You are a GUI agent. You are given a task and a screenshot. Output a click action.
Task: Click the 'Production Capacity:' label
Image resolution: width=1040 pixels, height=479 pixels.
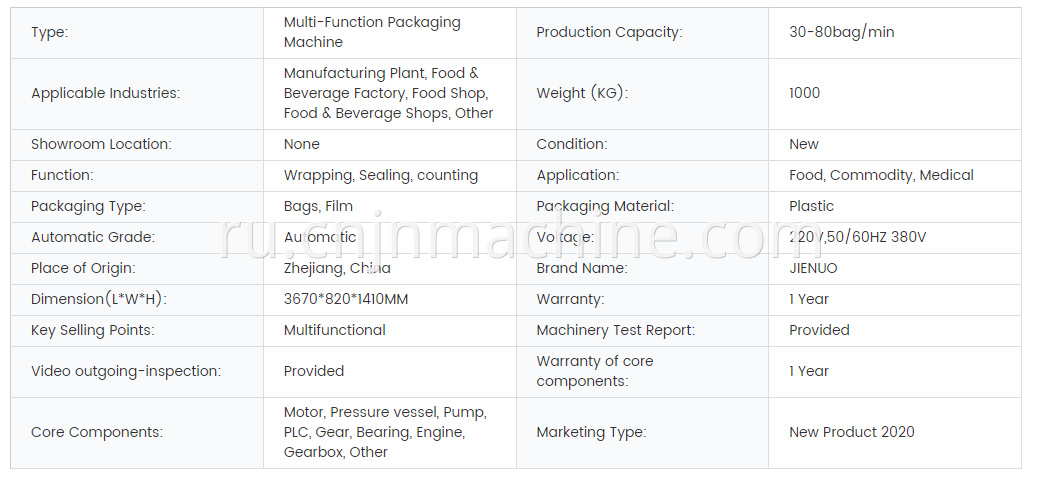coord(609,32)
